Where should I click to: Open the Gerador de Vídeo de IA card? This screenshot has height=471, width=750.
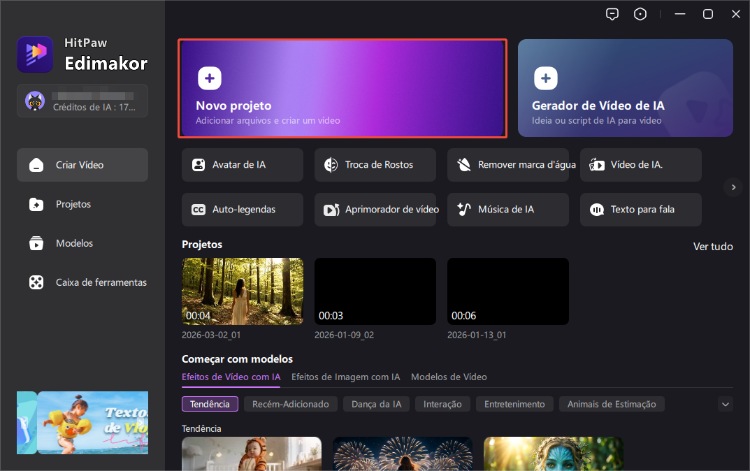pos(625,88)
